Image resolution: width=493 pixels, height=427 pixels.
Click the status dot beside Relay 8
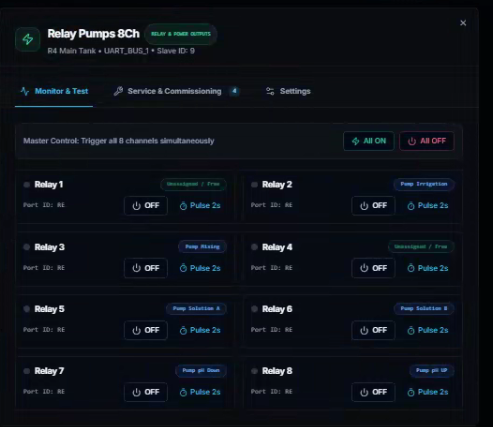(254, 371)
